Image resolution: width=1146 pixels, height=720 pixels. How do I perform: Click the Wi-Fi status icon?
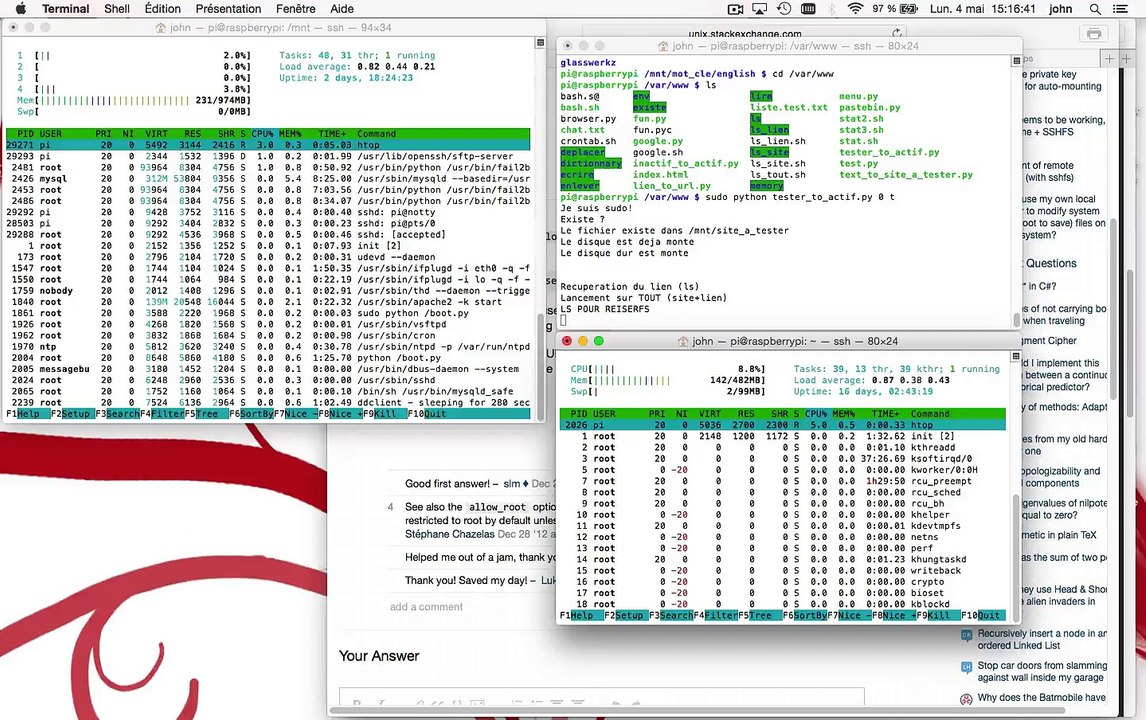855,9
